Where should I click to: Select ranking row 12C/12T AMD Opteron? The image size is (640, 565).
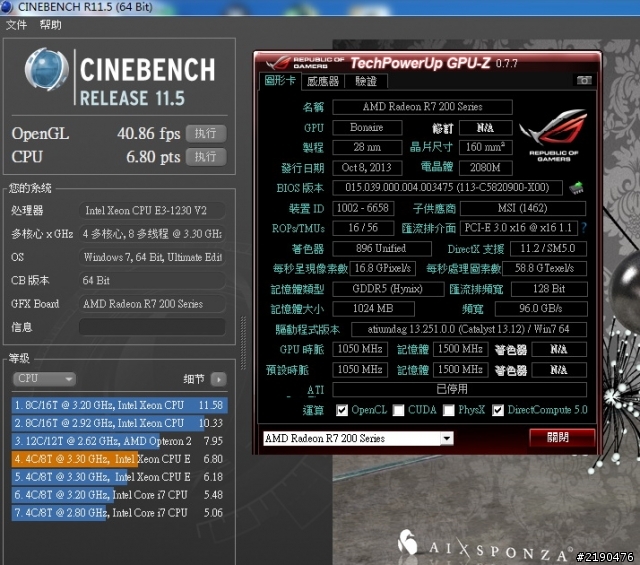[119, 441]
